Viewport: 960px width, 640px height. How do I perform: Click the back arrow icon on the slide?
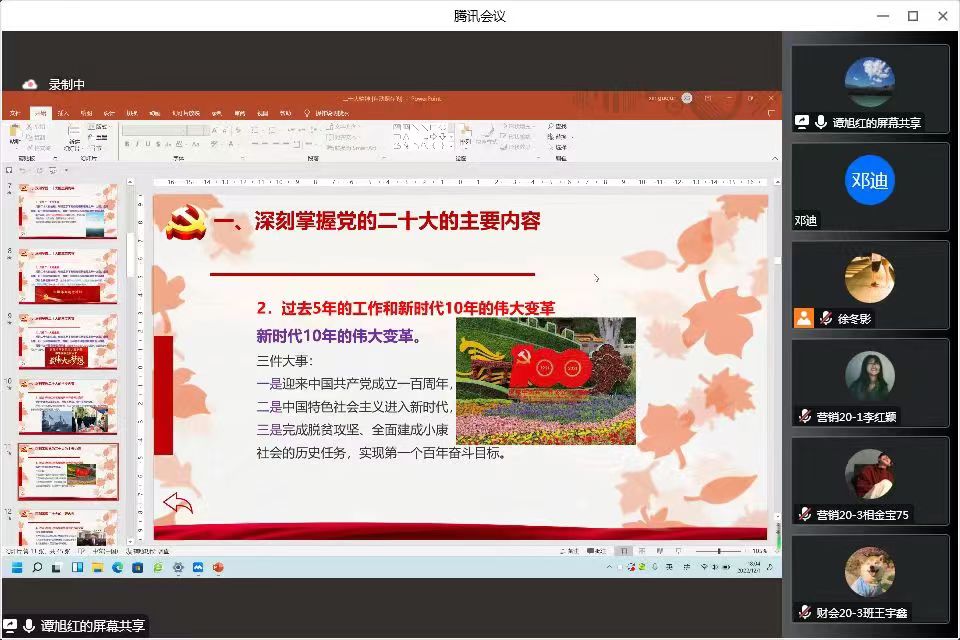point(178,503)
